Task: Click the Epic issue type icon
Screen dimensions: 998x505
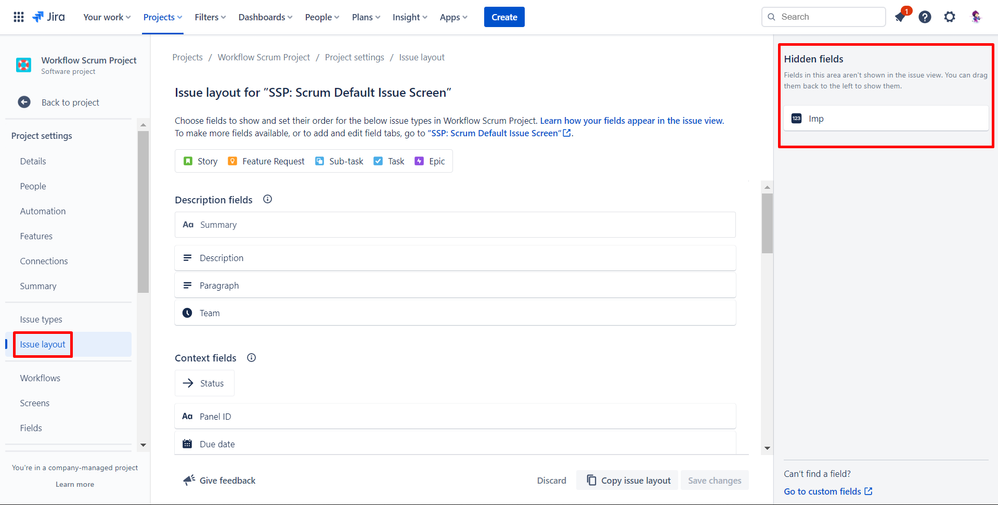Action: (x=419, y=161)
